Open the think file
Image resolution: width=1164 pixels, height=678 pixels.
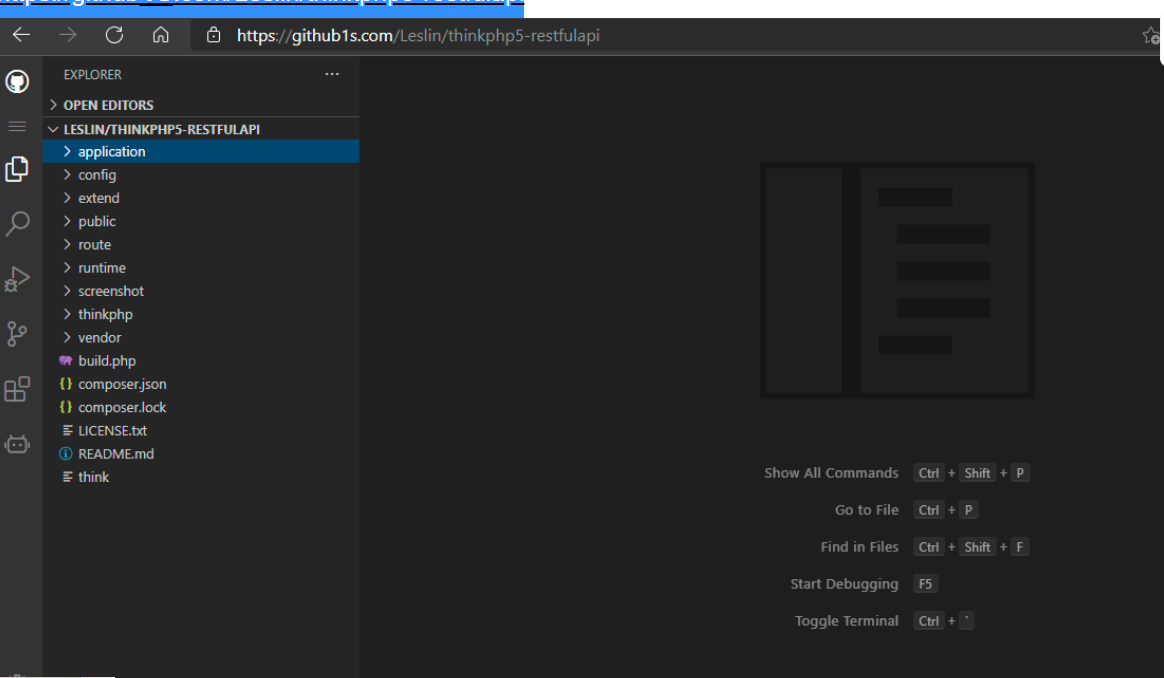pos(94,477)
